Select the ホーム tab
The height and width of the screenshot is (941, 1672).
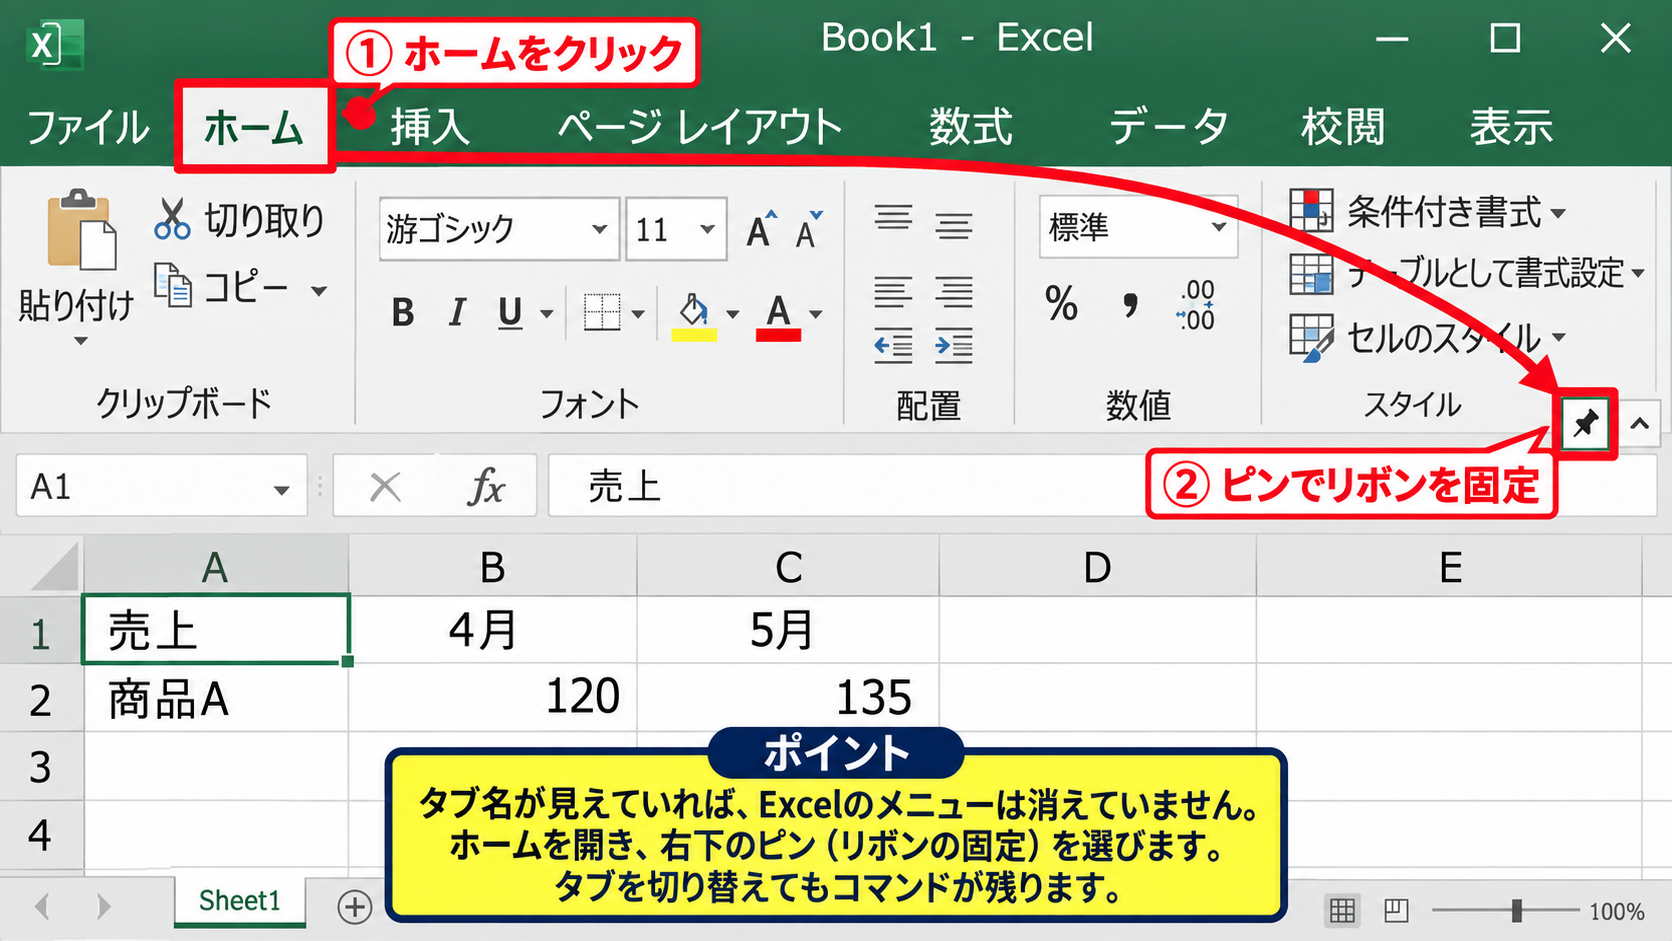[x=254, y=128]
